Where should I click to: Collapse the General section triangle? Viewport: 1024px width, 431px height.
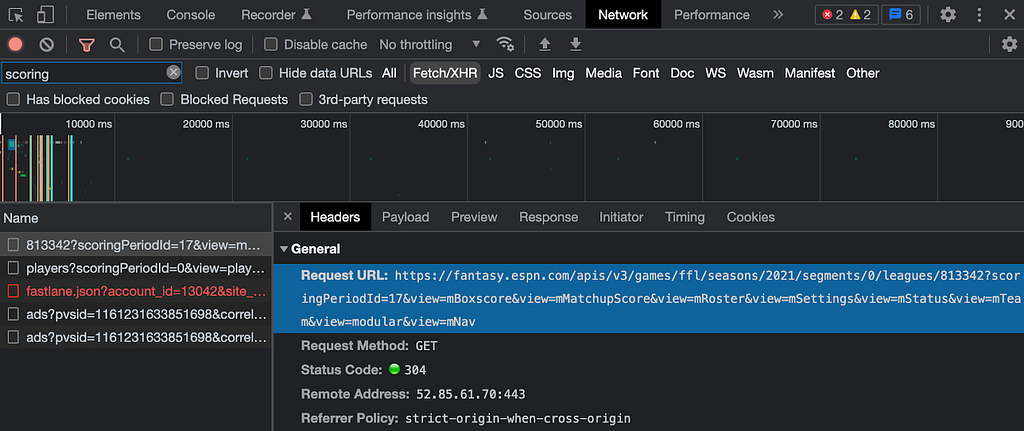(x=283, y=249)
